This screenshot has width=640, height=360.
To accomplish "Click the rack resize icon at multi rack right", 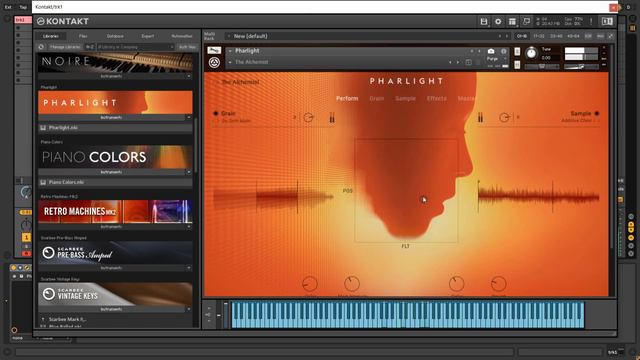I will (611, 36).
